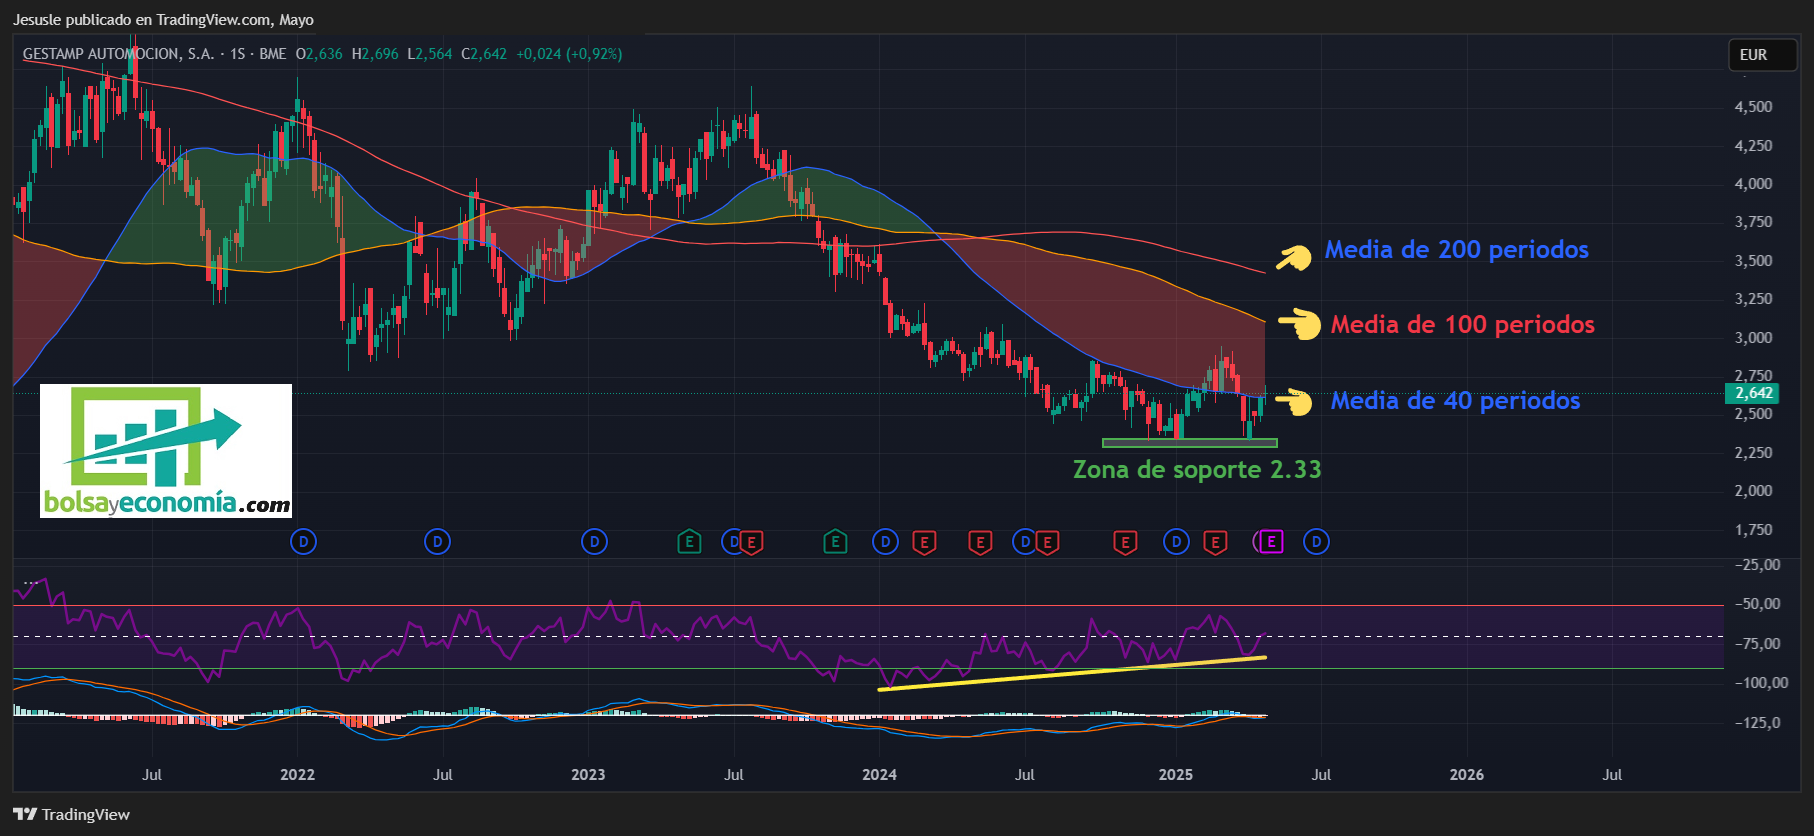Click the dividend marker at January 2023

click(594, 542)
